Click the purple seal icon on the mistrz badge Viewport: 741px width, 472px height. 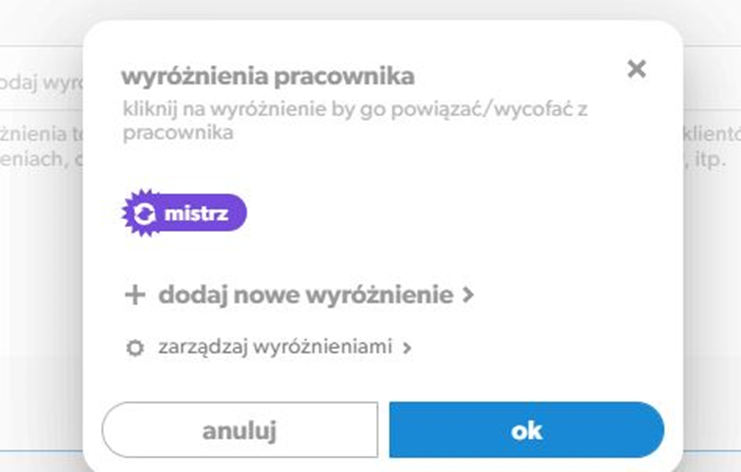(x=143, y=213)
